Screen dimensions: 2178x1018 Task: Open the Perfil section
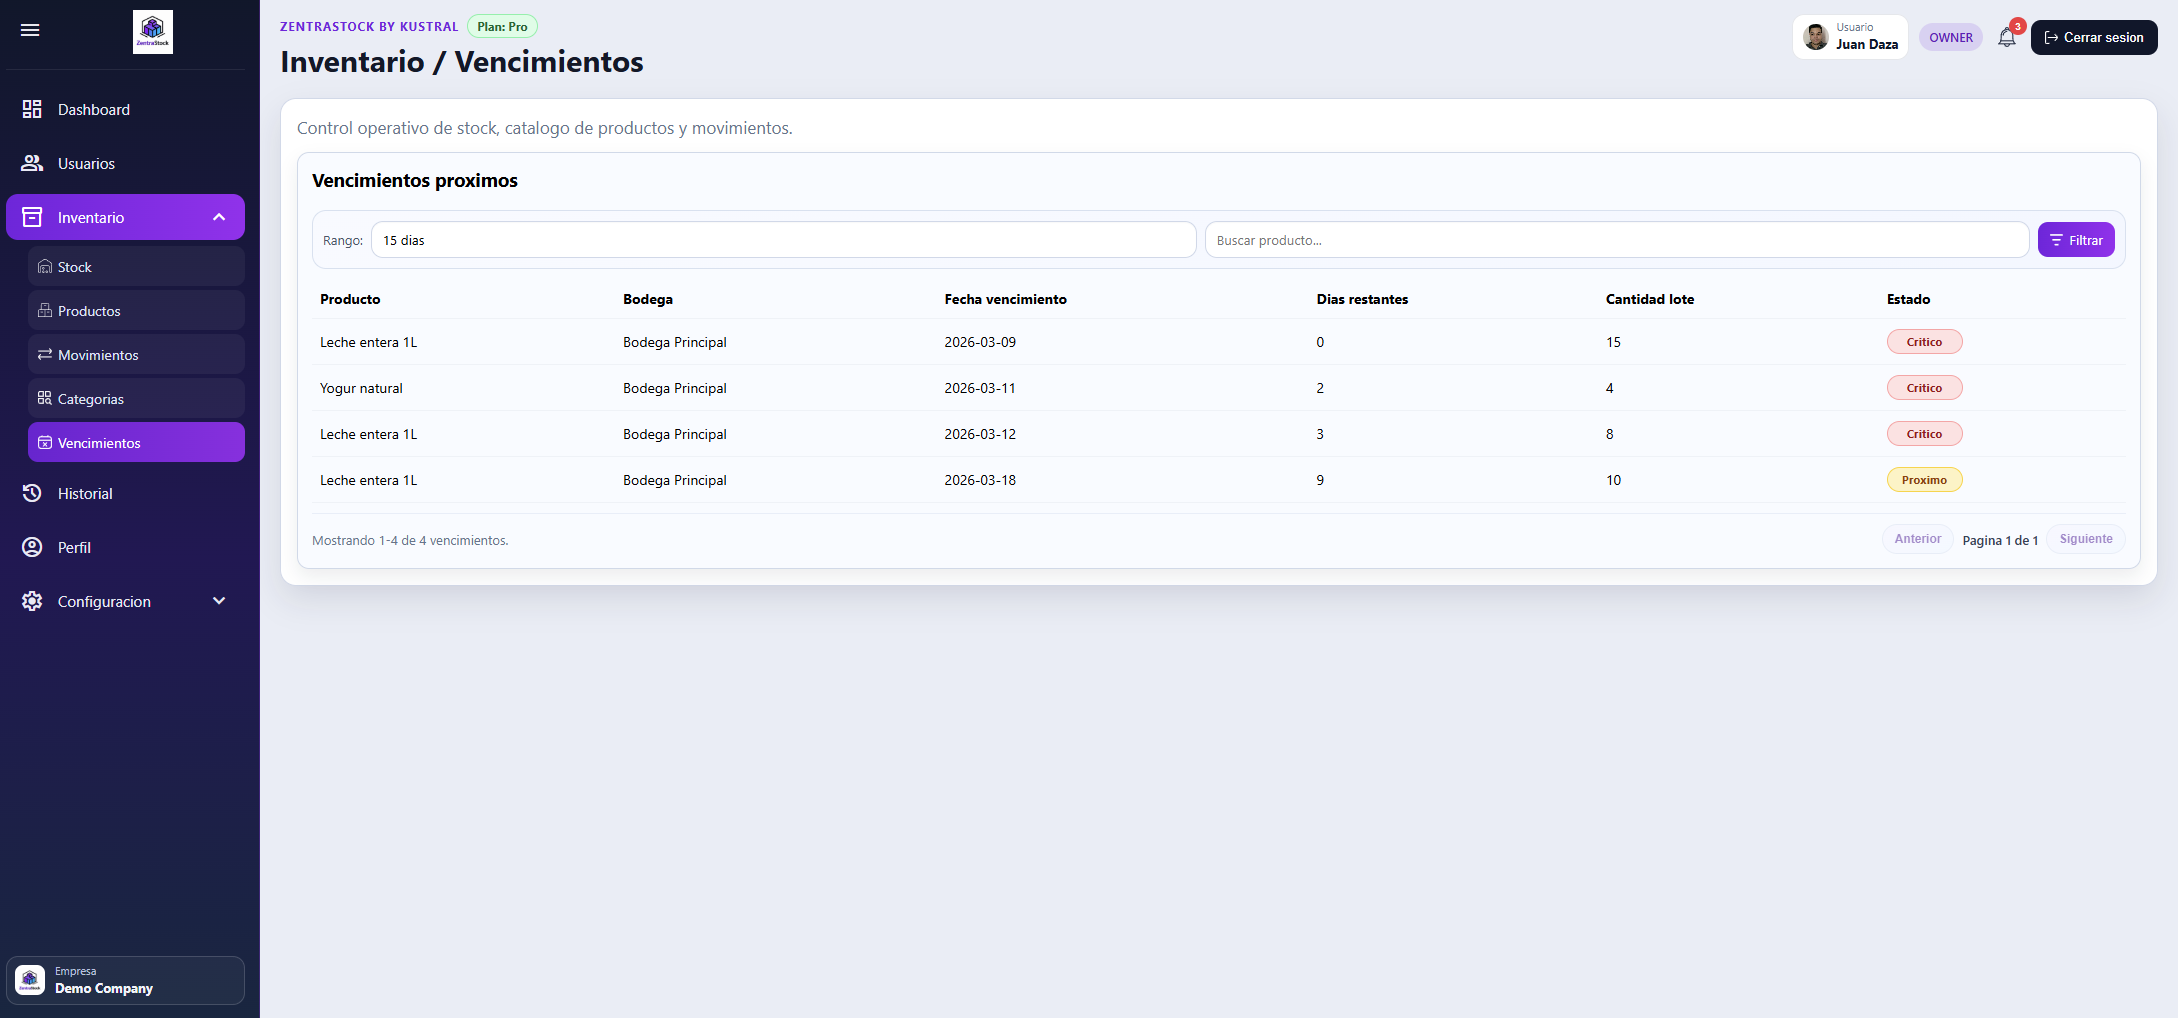(126, 547)
